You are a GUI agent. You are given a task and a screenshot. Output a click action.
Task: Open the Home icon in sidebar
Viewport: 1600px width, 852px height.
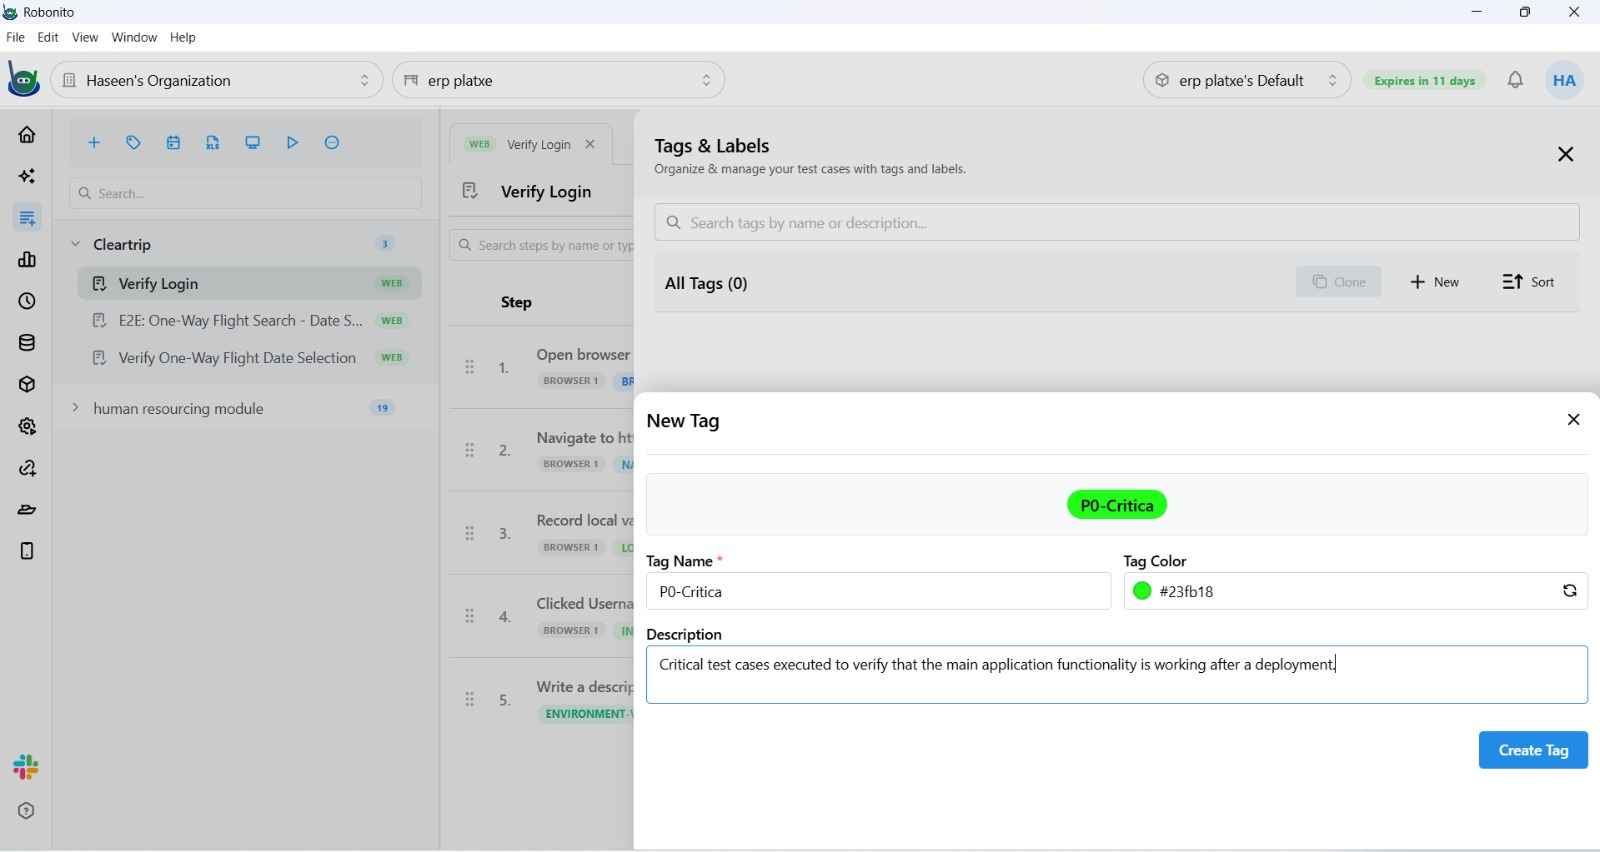pos(27,134)
